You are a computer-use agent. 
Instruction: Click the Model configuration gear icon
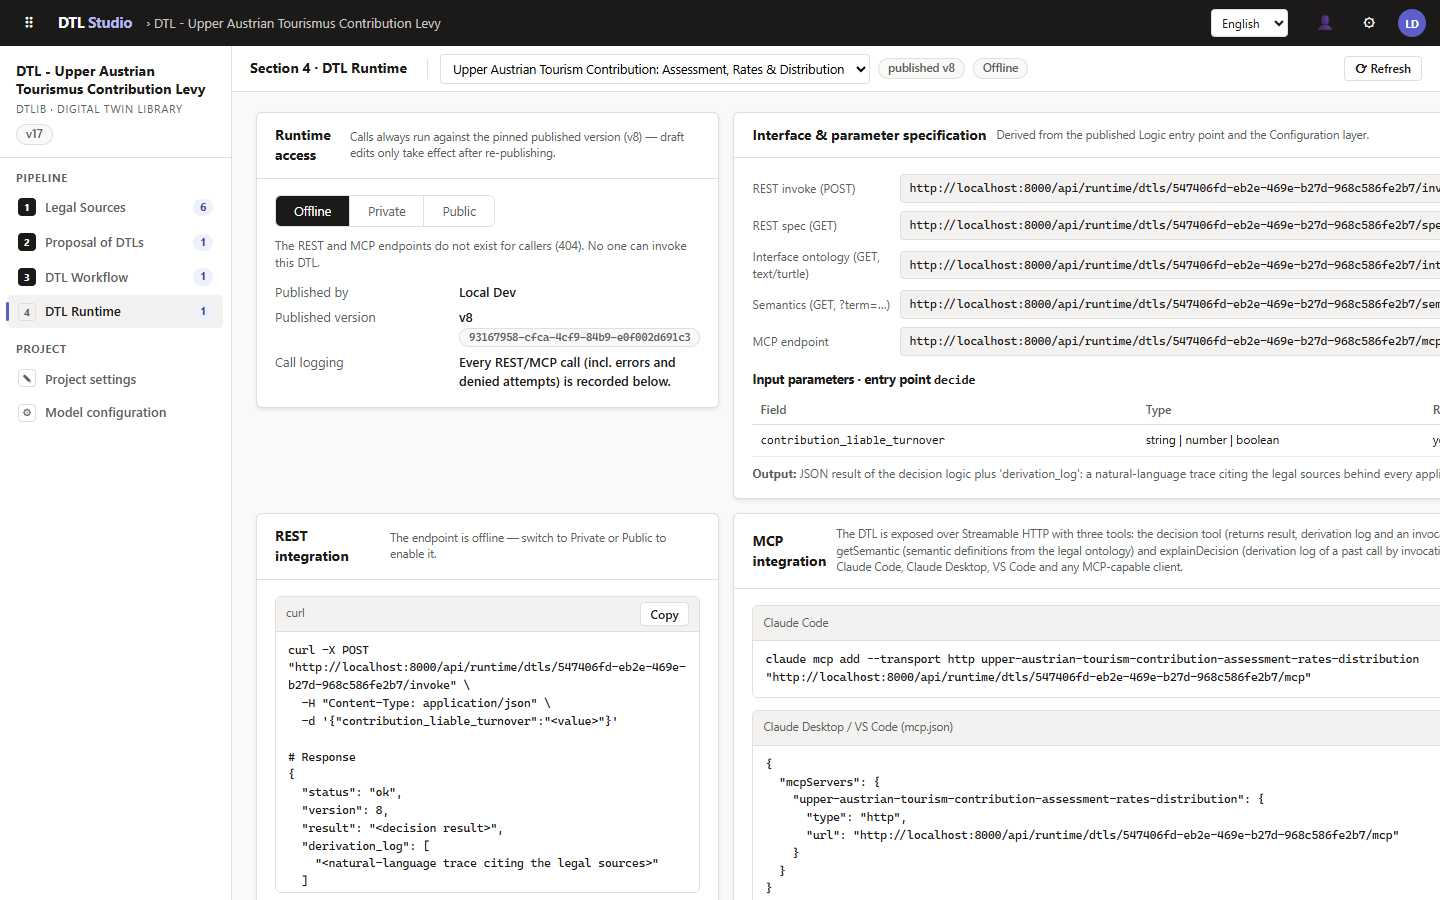(27, 412)
